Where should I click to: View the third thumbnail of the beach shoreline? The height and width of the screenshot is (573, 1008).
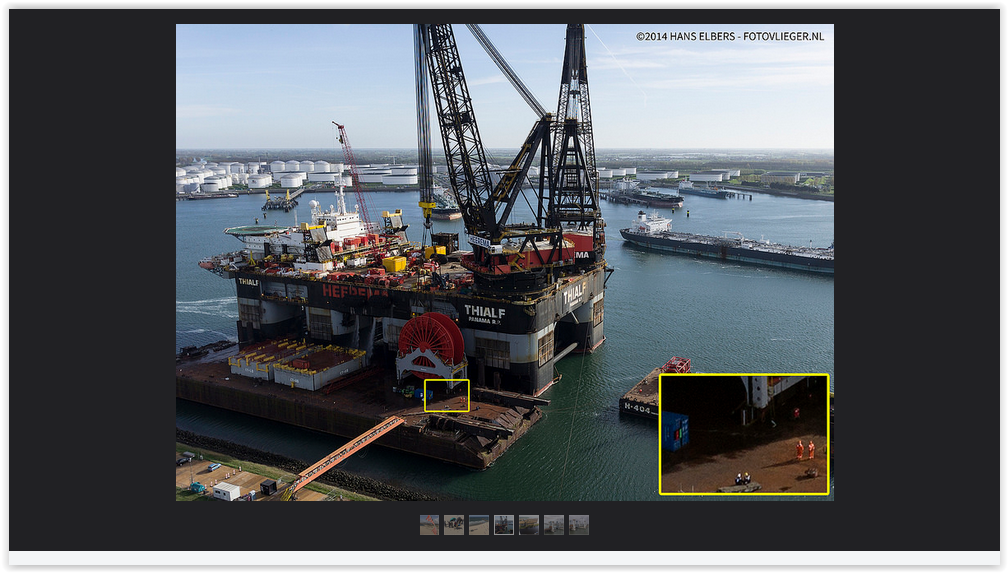coord(479,525)
